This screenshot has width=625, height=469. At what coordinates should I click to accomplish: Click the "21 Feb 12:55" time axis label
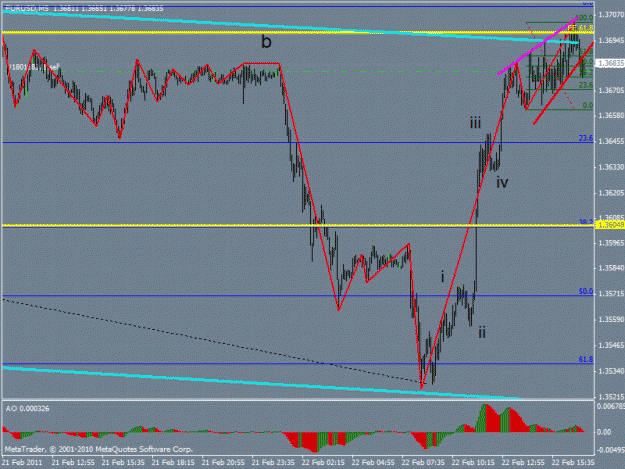73,462
